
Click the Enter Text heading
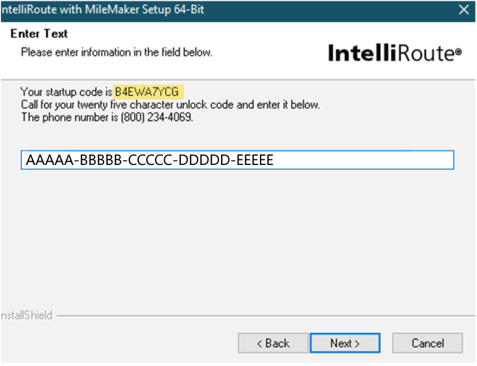pyautogui.click(x=39, y=34)
